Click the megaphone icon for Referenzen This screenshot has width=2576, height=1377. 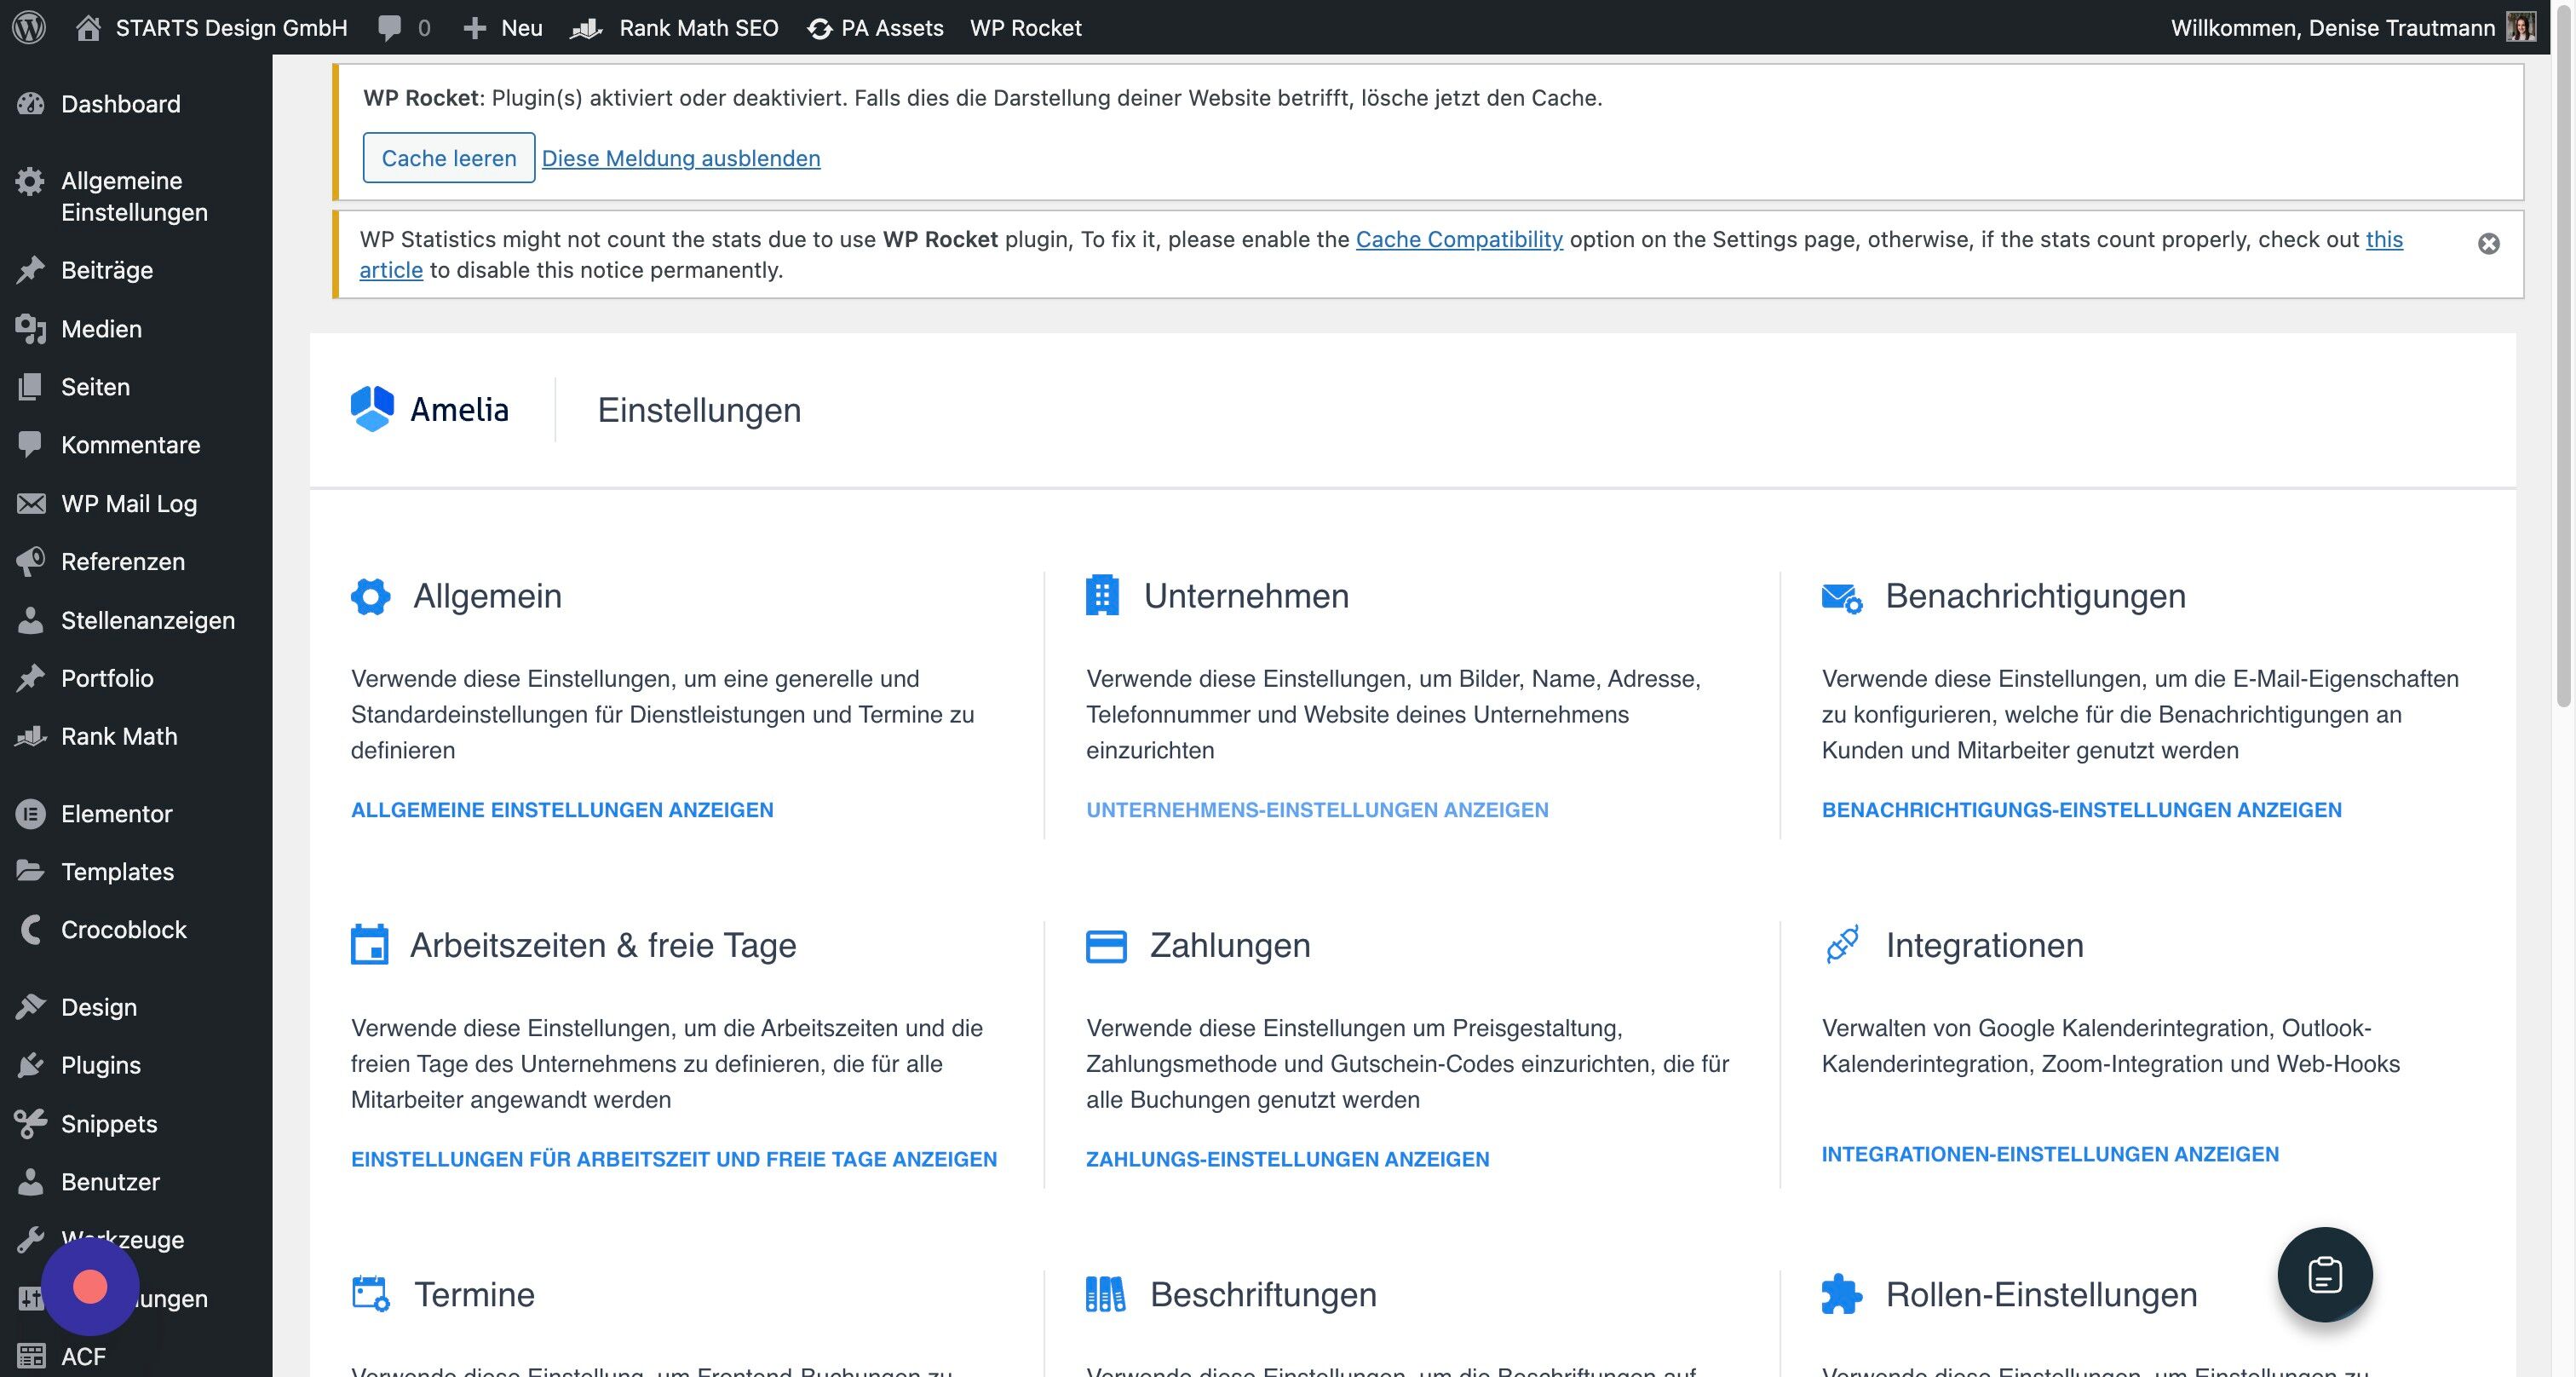coord(31,562)
